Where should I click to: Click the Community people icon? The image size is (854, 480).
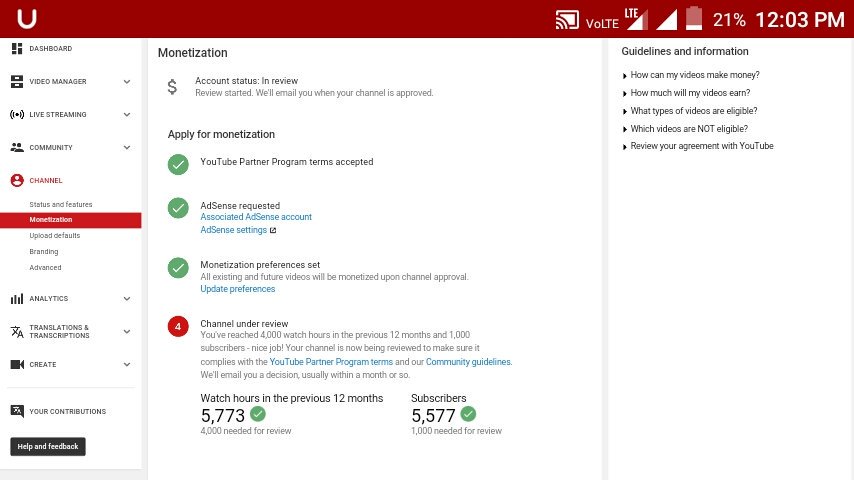click(17, 147)
